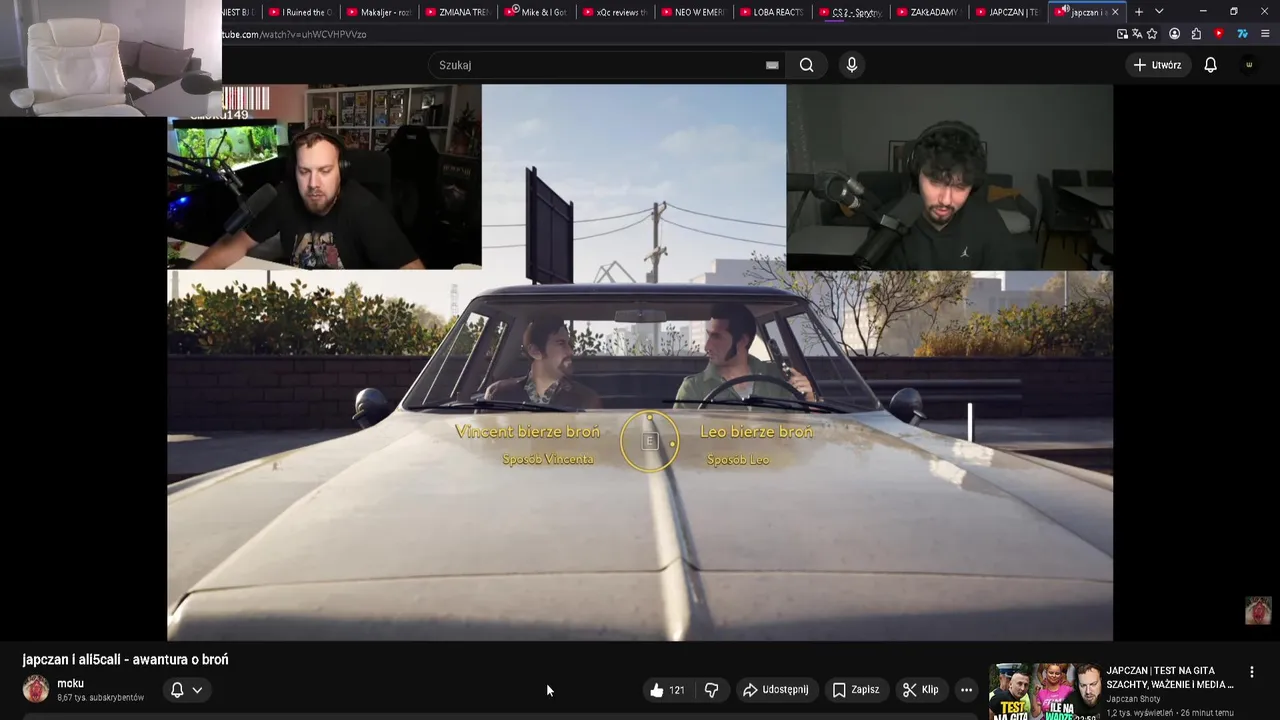
Task: Open subscription notification bell dropdown
Action: pos(186,690)
